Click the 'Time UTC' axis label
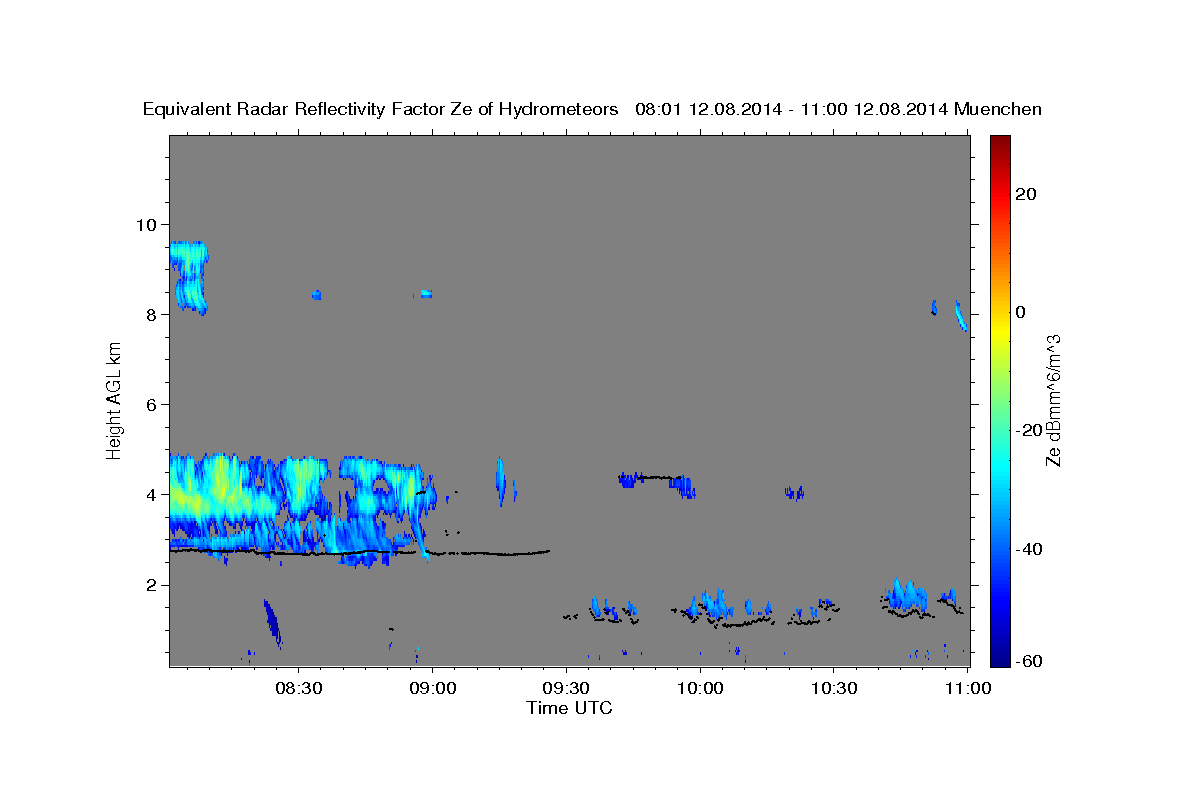Image resolution: width=1200 pixels, height=800 pixels. [569, 708]
